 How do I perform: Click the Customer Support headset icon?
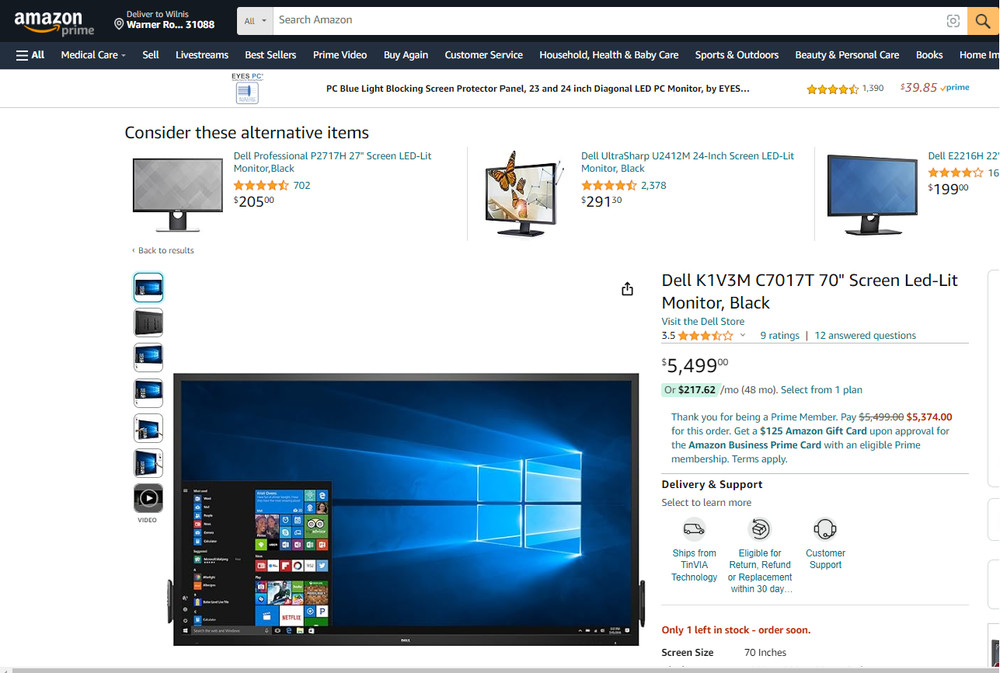click(825, 529)
